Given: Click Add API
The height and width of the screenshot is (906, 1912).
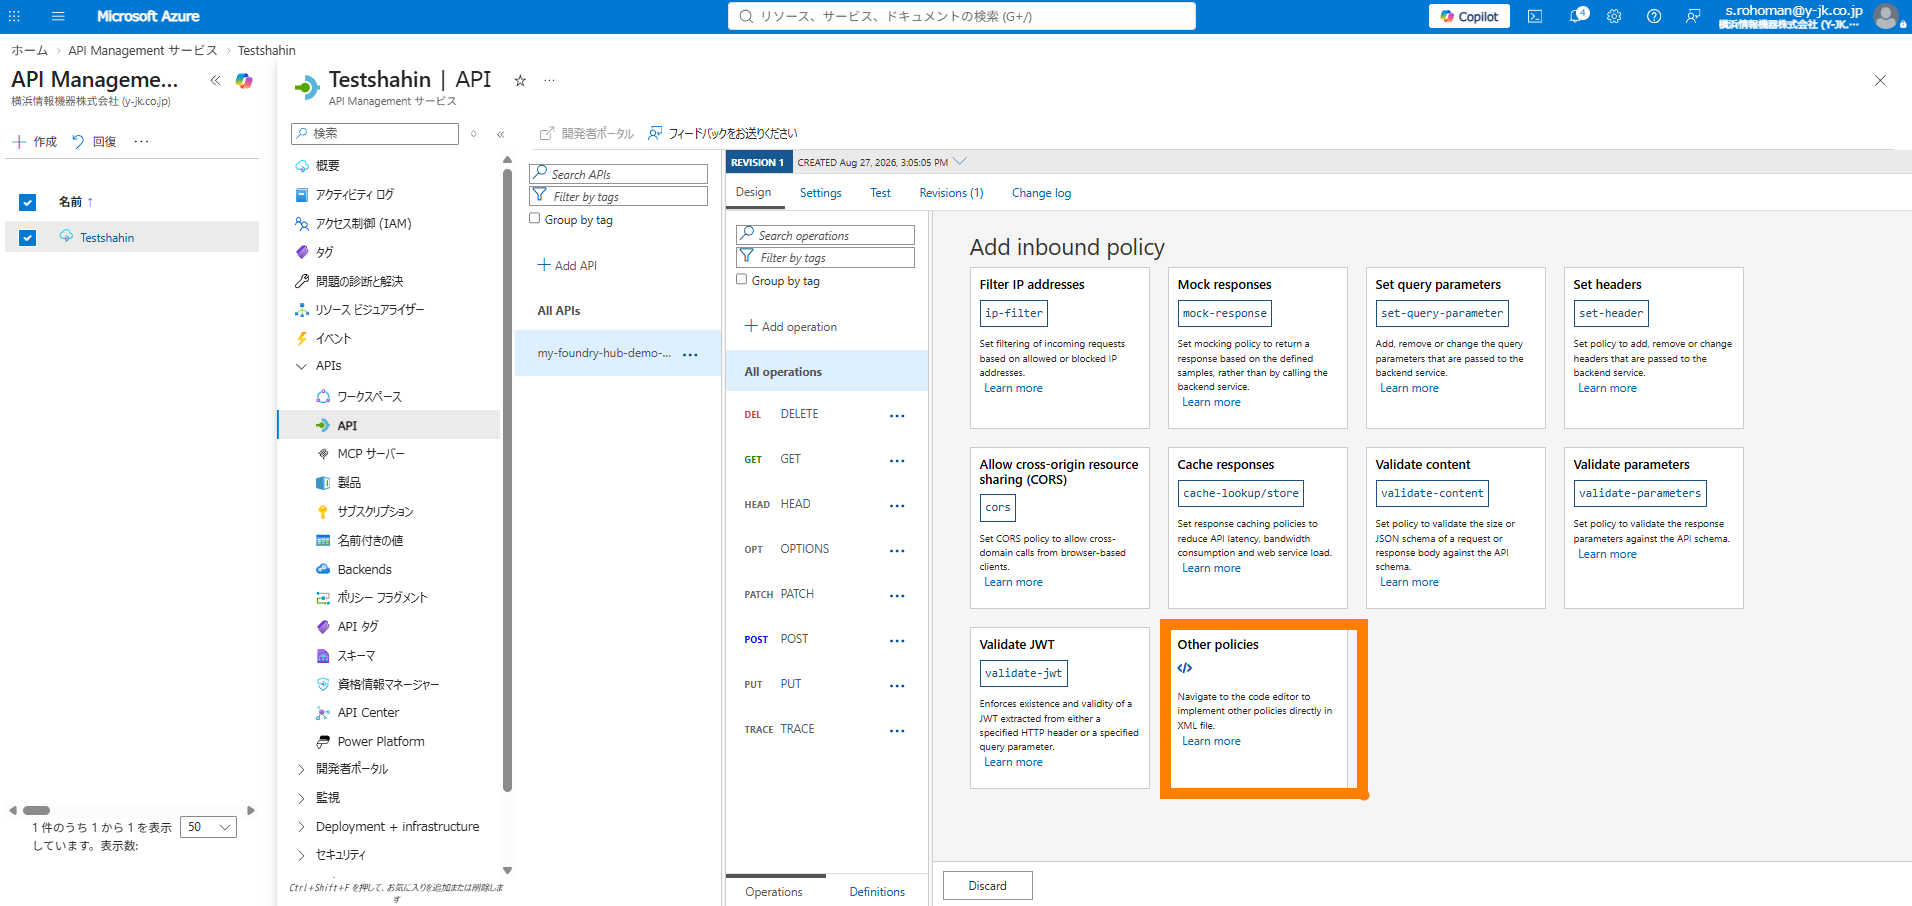Looking at the screenshot, I should point(567,266).
